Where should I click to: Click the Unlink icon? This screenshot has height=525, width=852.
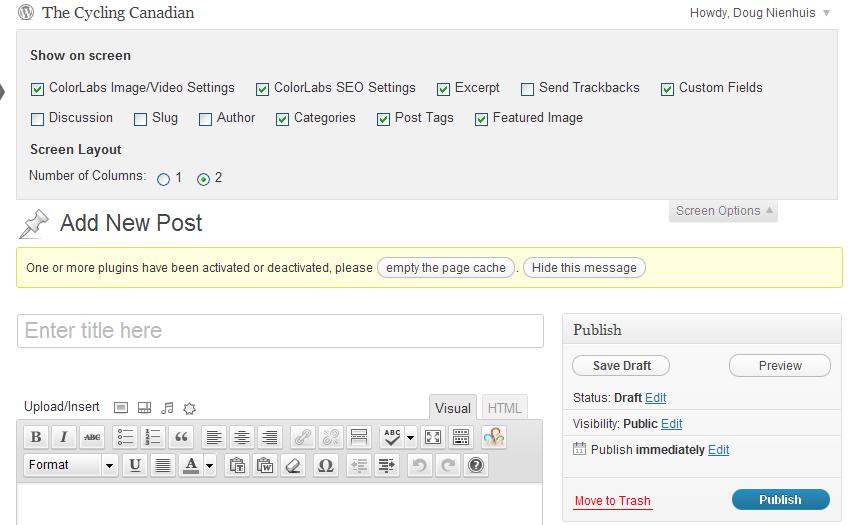331,437
